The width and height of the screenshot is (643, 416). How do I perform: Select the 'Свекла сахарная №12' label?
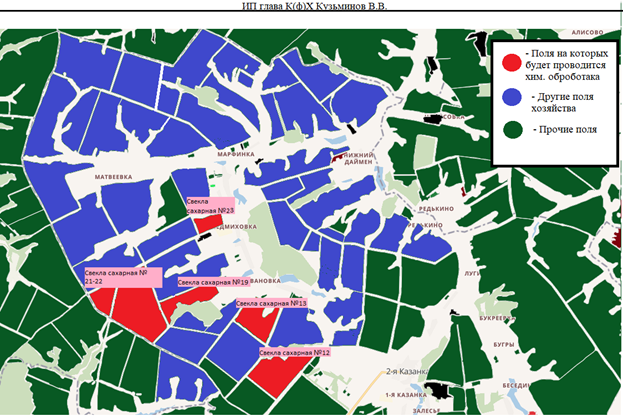click(294, 353)
